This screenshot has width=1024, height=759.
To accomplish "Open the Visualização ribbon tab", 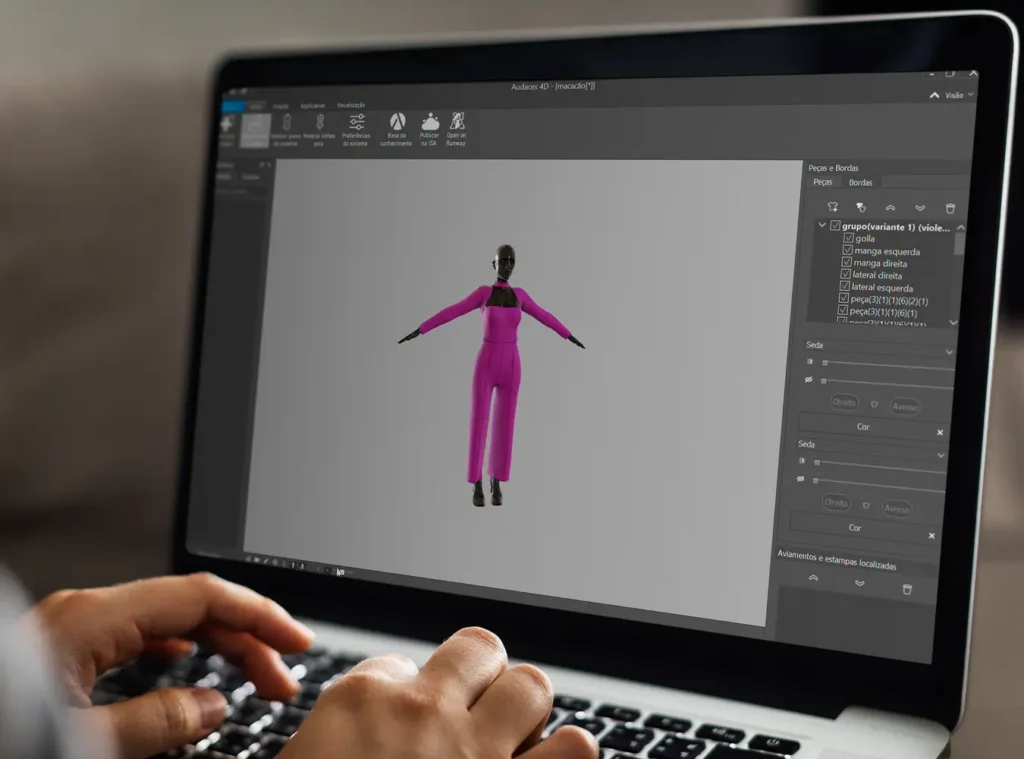I will 351,105.
